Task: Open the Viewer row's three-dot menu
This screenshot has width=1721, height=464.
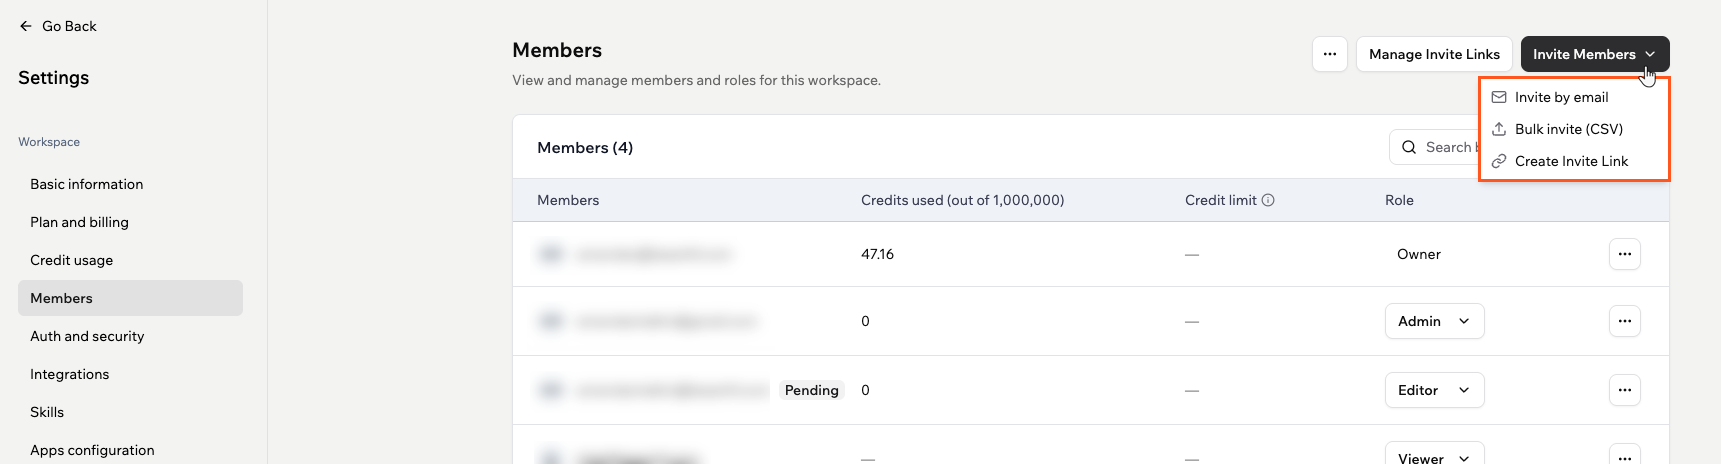Action: (x=1625, y=455)
